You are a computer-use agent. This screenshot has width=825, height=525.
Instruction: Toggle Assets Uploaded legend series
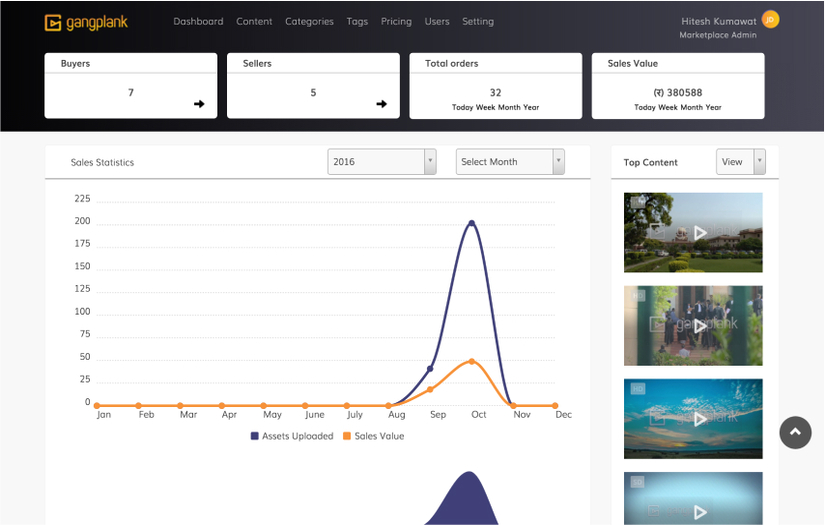[x=292, y=436]
